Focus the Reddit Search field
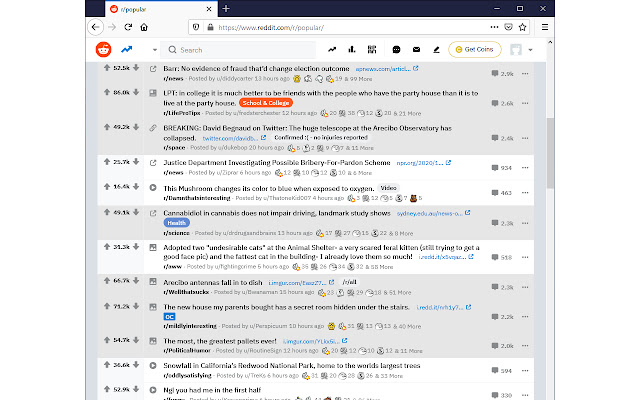The image size is (640, 400). click(x=238, y=50)
